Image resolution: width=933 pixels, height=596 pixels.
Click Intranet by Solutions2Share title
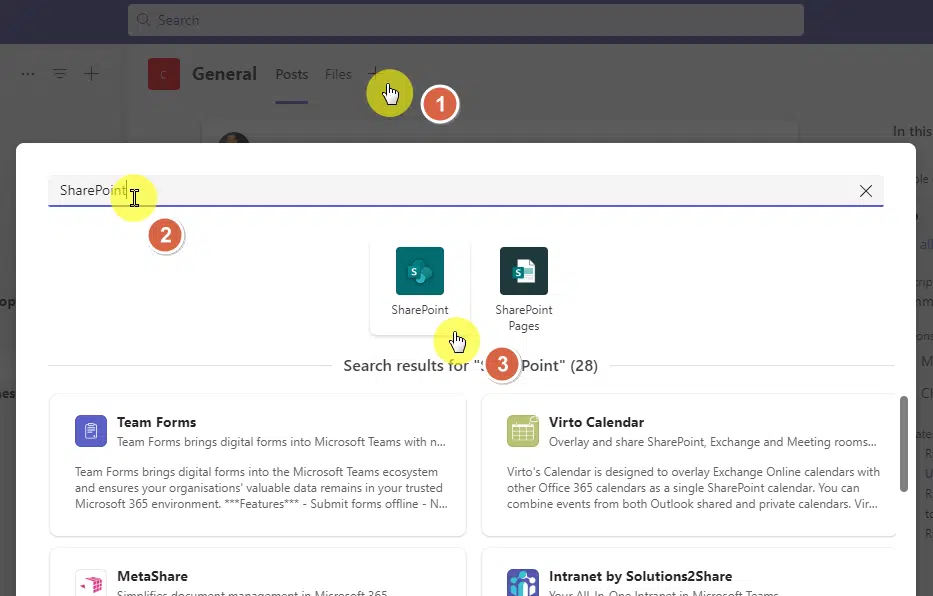pos(640,576)
